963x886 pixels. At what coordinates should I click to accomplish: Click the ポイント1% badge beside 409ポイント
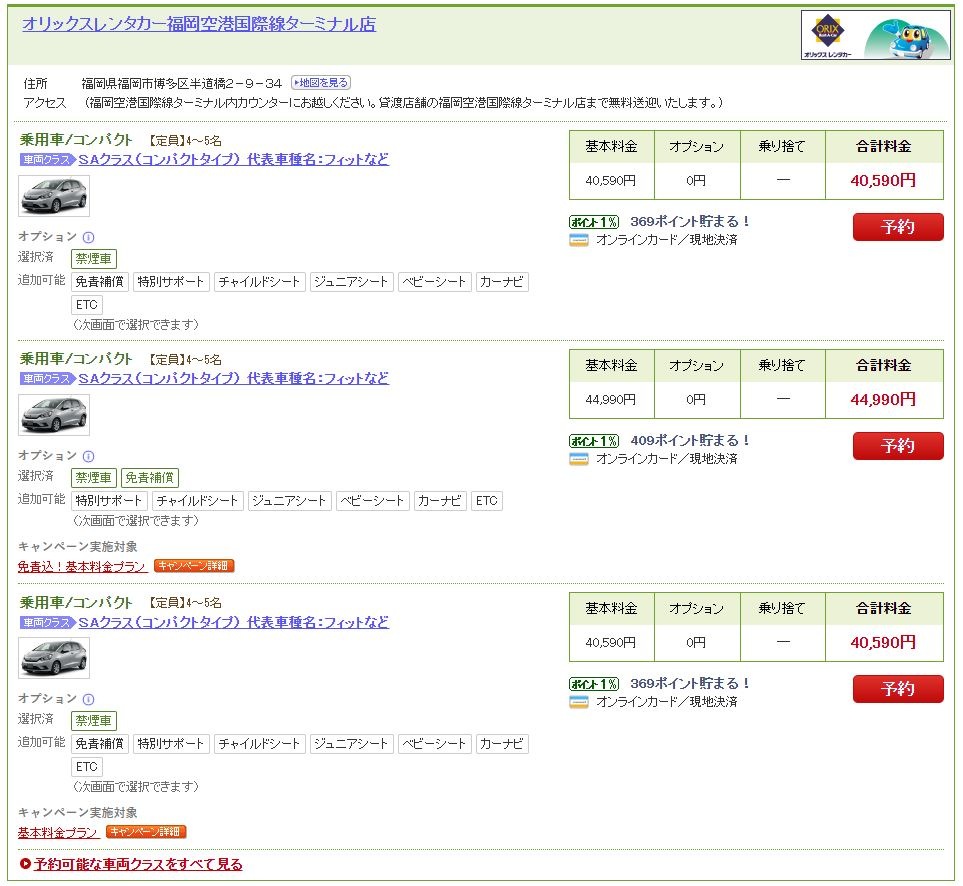click(x=594, y=441)
